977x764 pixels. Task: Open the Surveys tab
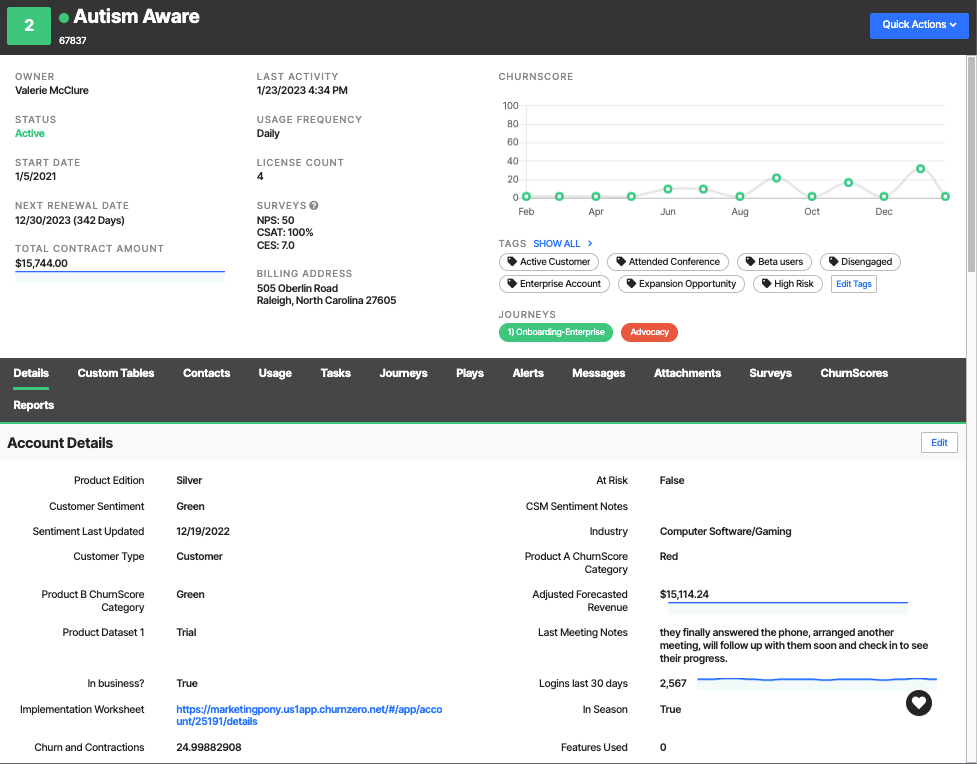[x=770, y=373]
